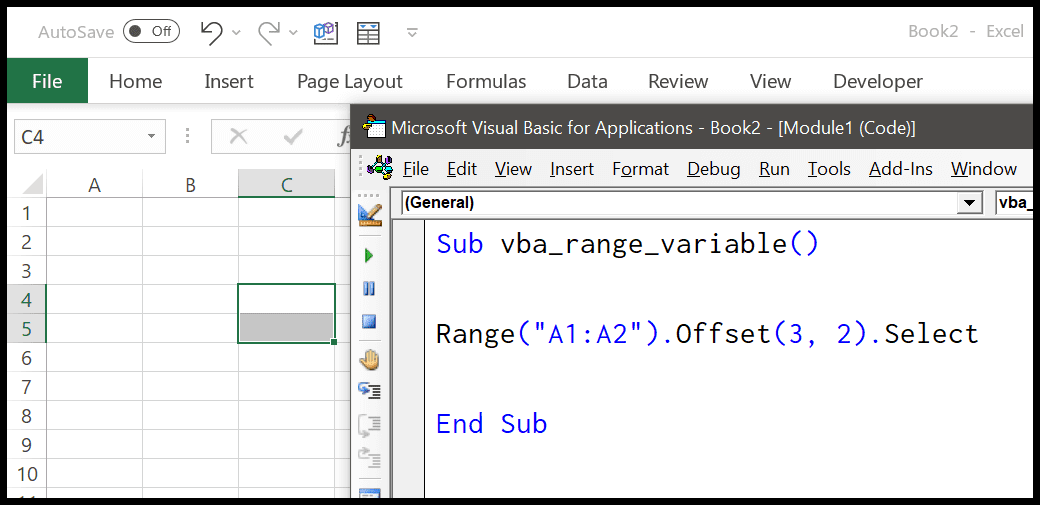1040x505 pixels.
Task: Open Customize Quick Access Toolbar arrow
Action: pos(412,32)
